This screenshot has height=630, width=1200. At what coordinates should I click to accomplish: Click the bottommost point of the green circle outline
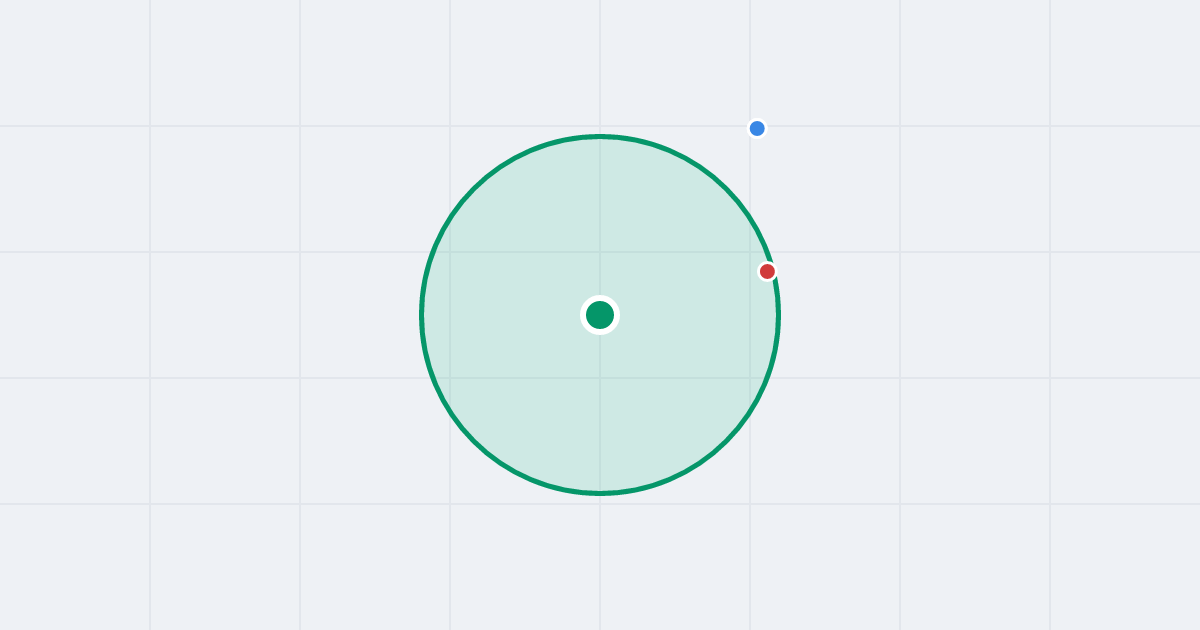[x=600, y=493]
